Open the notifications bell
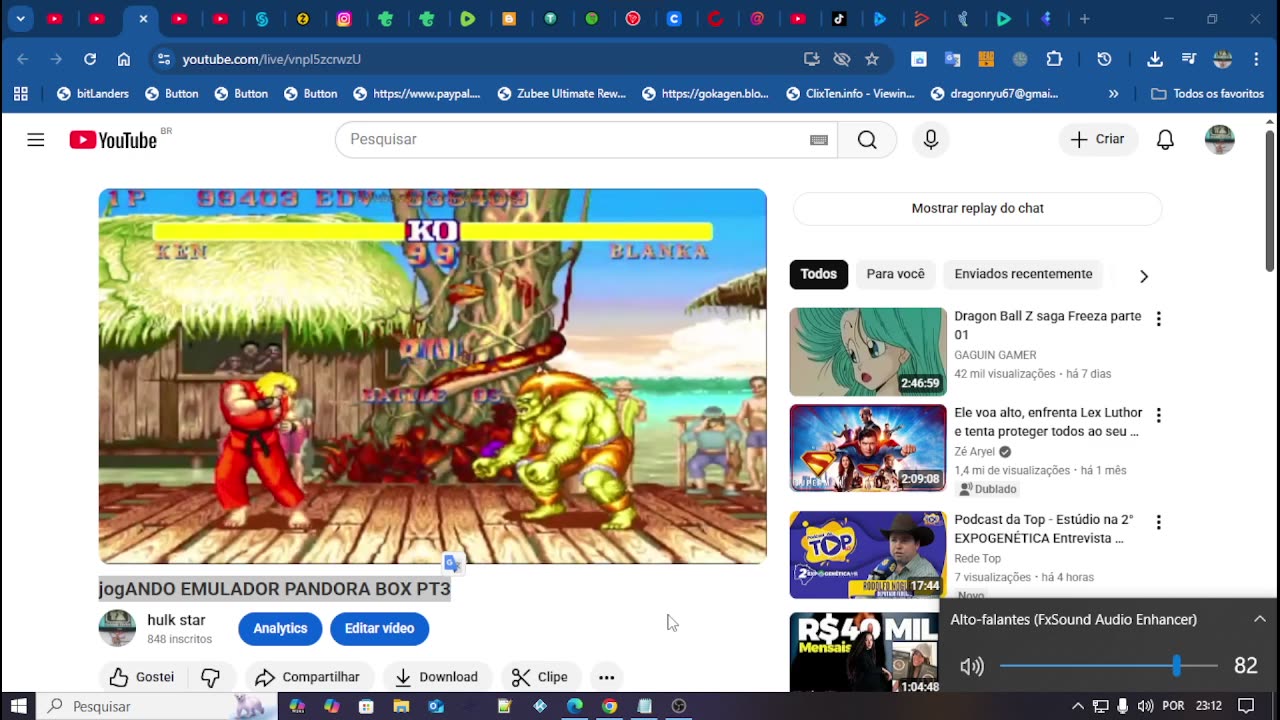The height and width of the screenshot is (720, 1280). pos(1165,140)
